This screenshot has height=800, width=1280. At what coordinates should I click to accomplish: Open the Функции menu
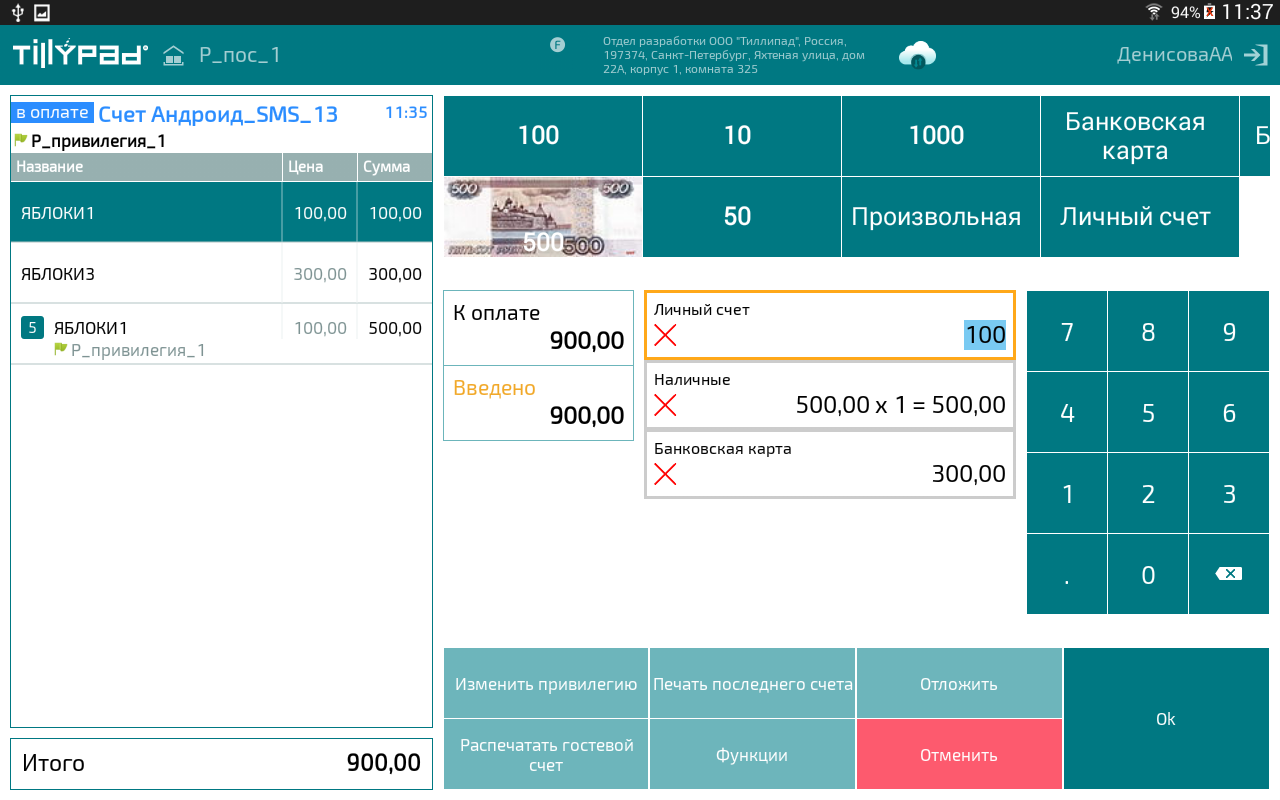pyautogui.click(x=753, y=755)
